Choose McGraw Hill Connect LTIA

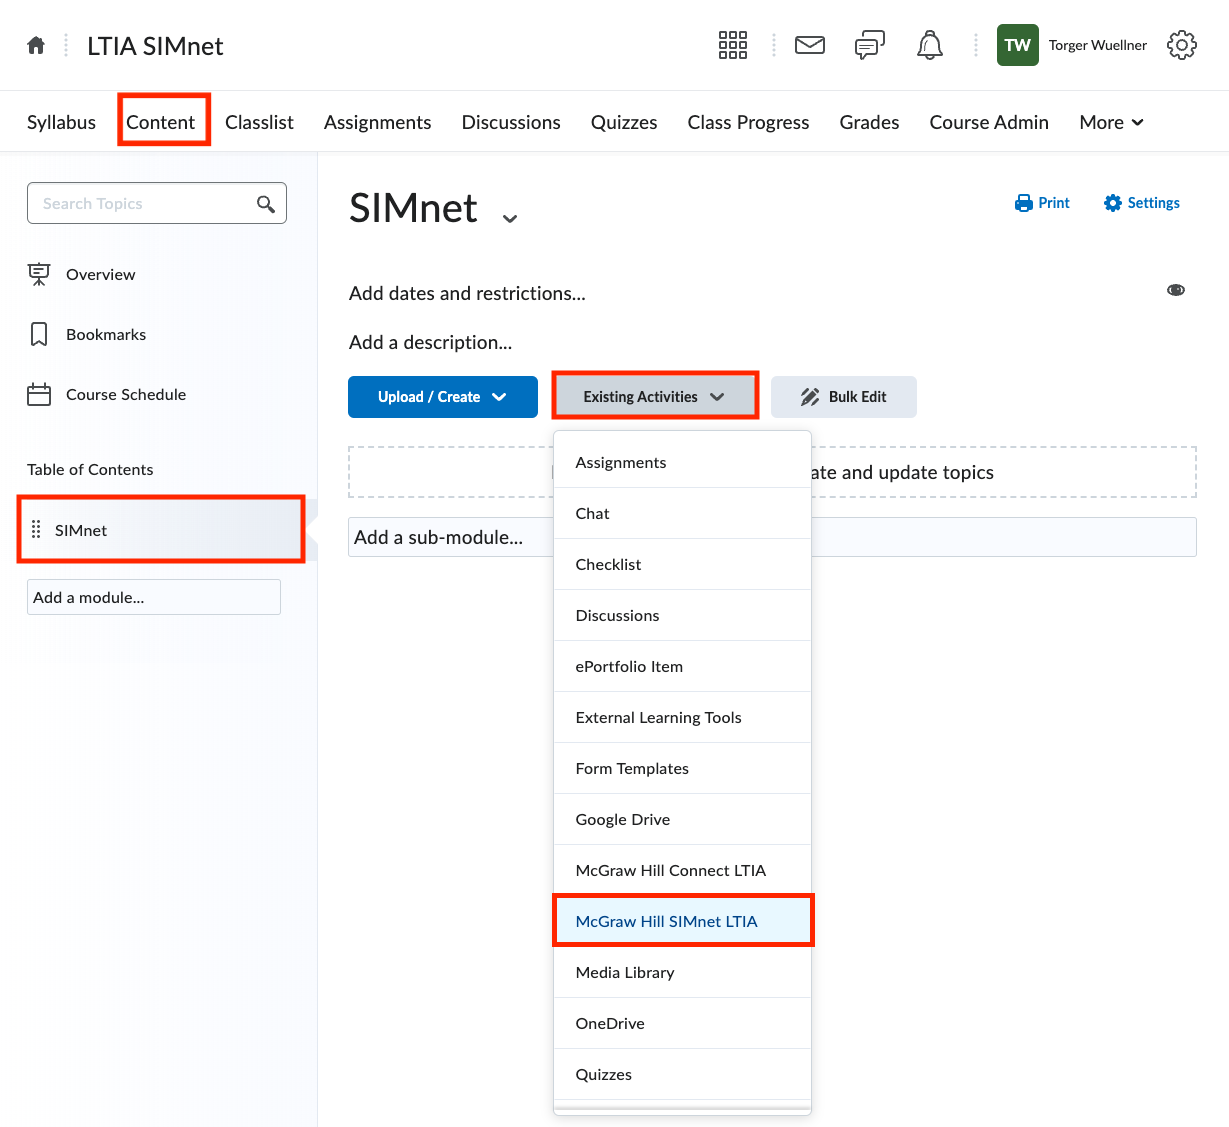pyautogui.click(x=682, y=870)
